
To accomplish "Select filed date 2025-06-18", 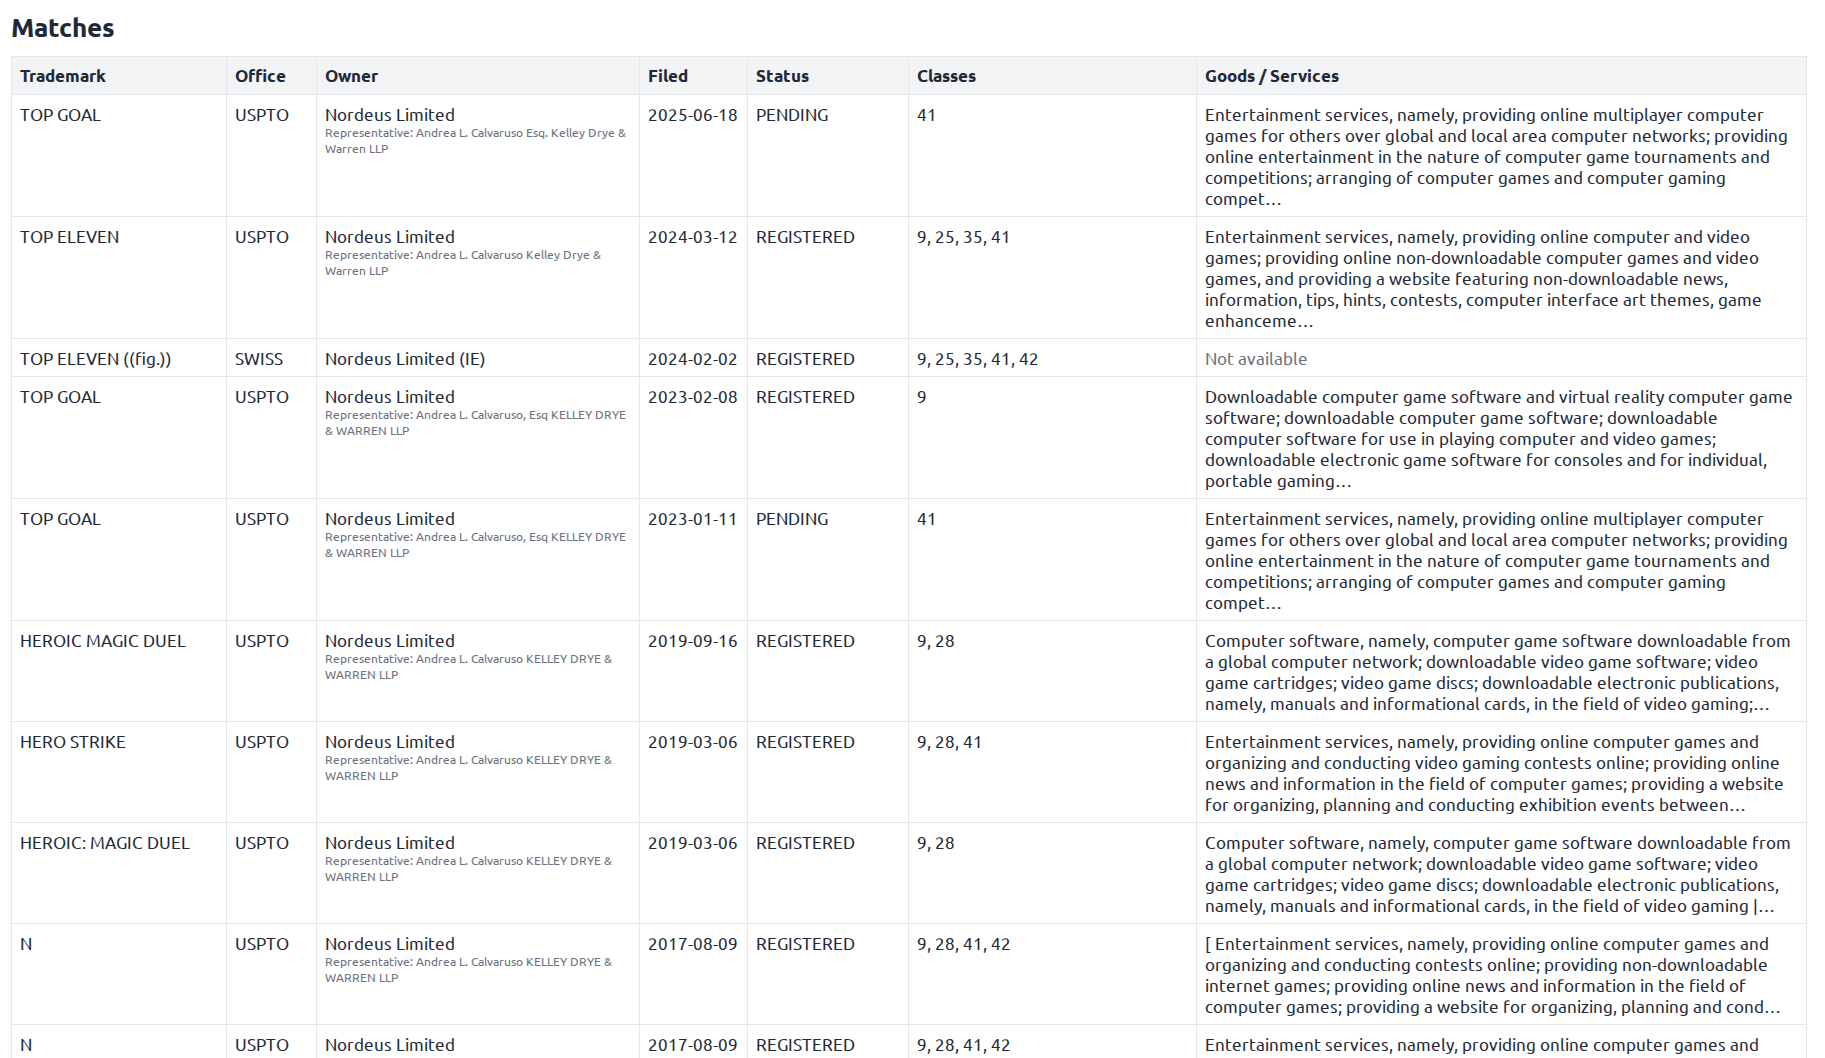I will [x=692, y=115].
